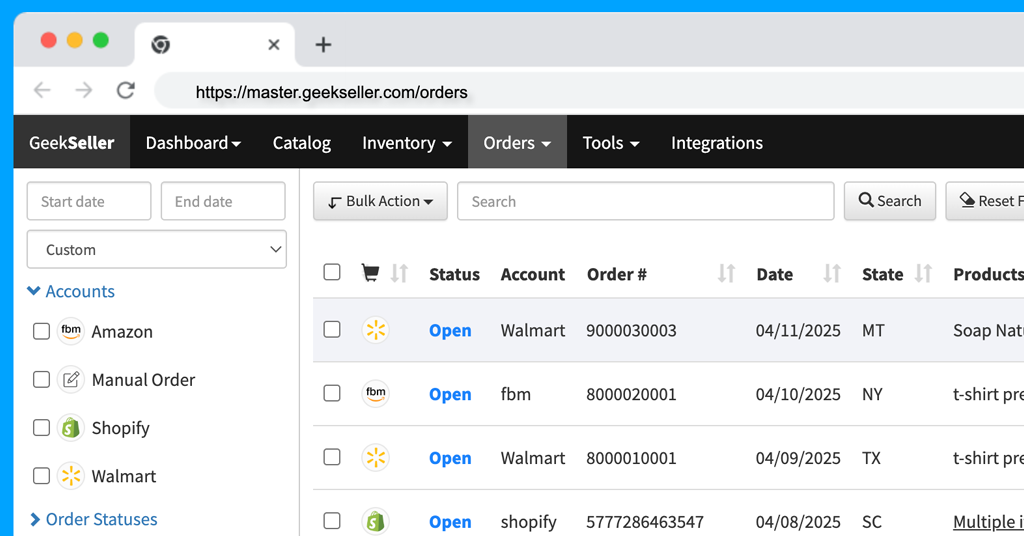Screen dimensions: 1024x536
Task: Click the Walmart spark icon in sidebar
Action: coord(71,477)
